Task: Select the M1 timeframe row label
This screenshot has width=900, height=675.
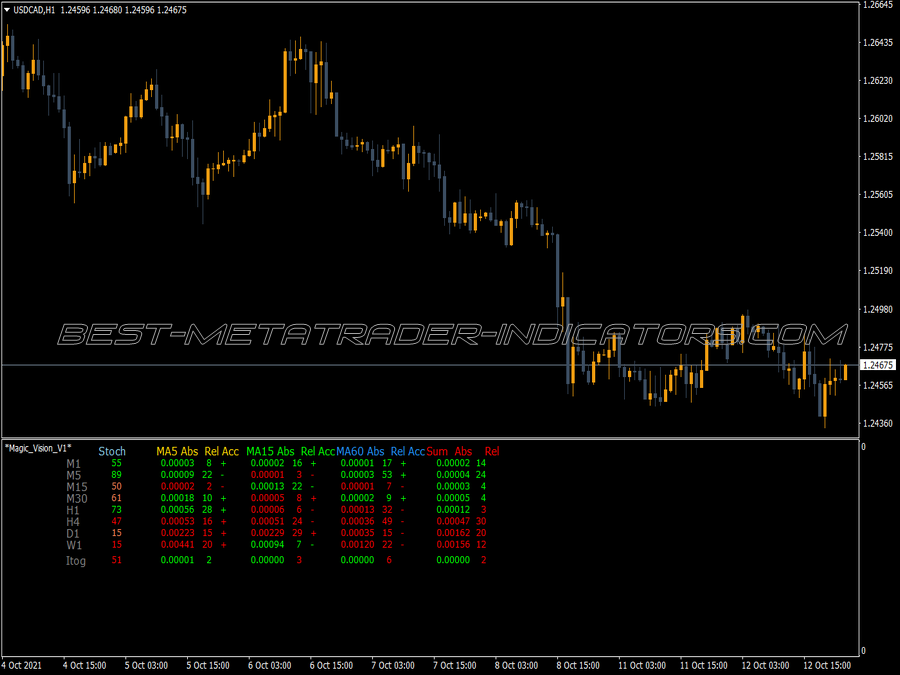Action: pyautogui.click(x=73, y=464)
